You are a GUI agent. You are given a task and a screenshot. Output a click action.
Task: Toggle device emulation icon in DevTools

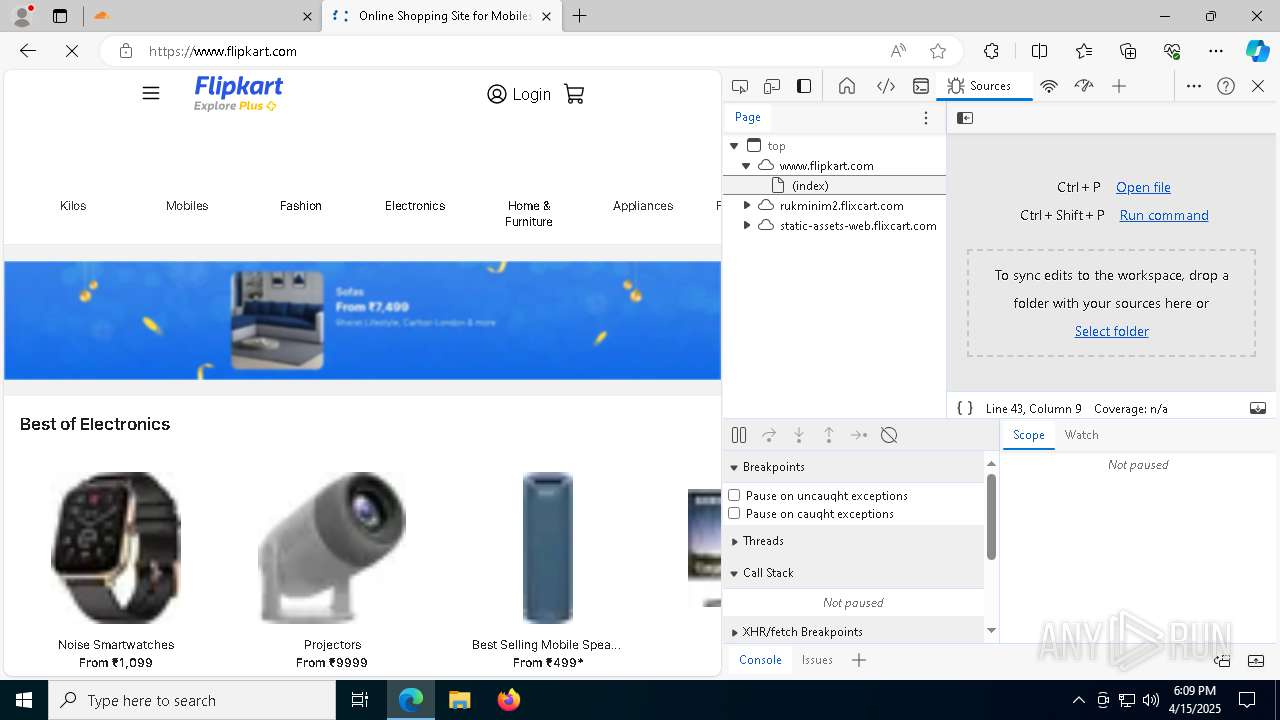772,86
